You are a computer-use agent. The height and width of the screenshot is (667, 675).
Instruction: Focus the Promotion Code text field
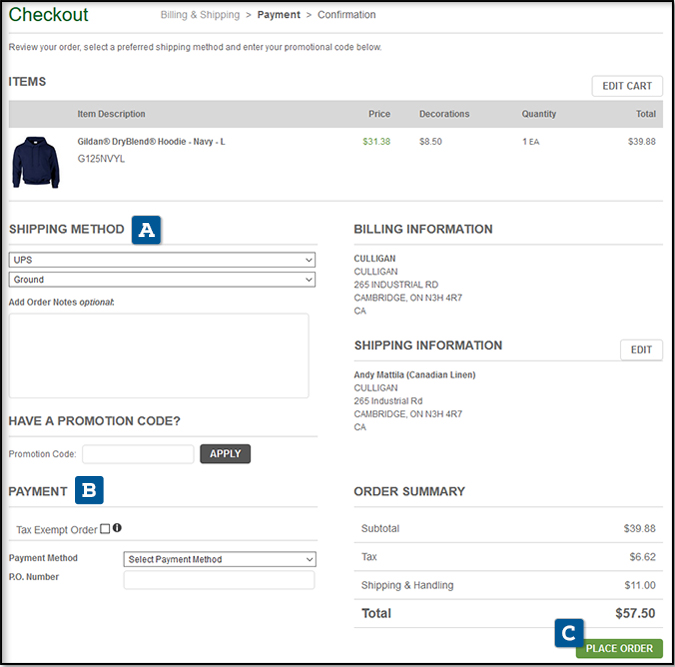point(138,454)
